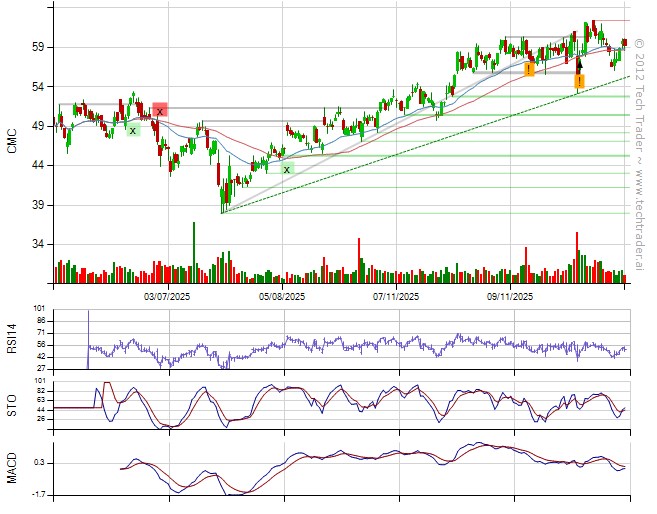Screen dimensions: 657x514
Task: Click the MACD indicator label
Action: [12, 468]
